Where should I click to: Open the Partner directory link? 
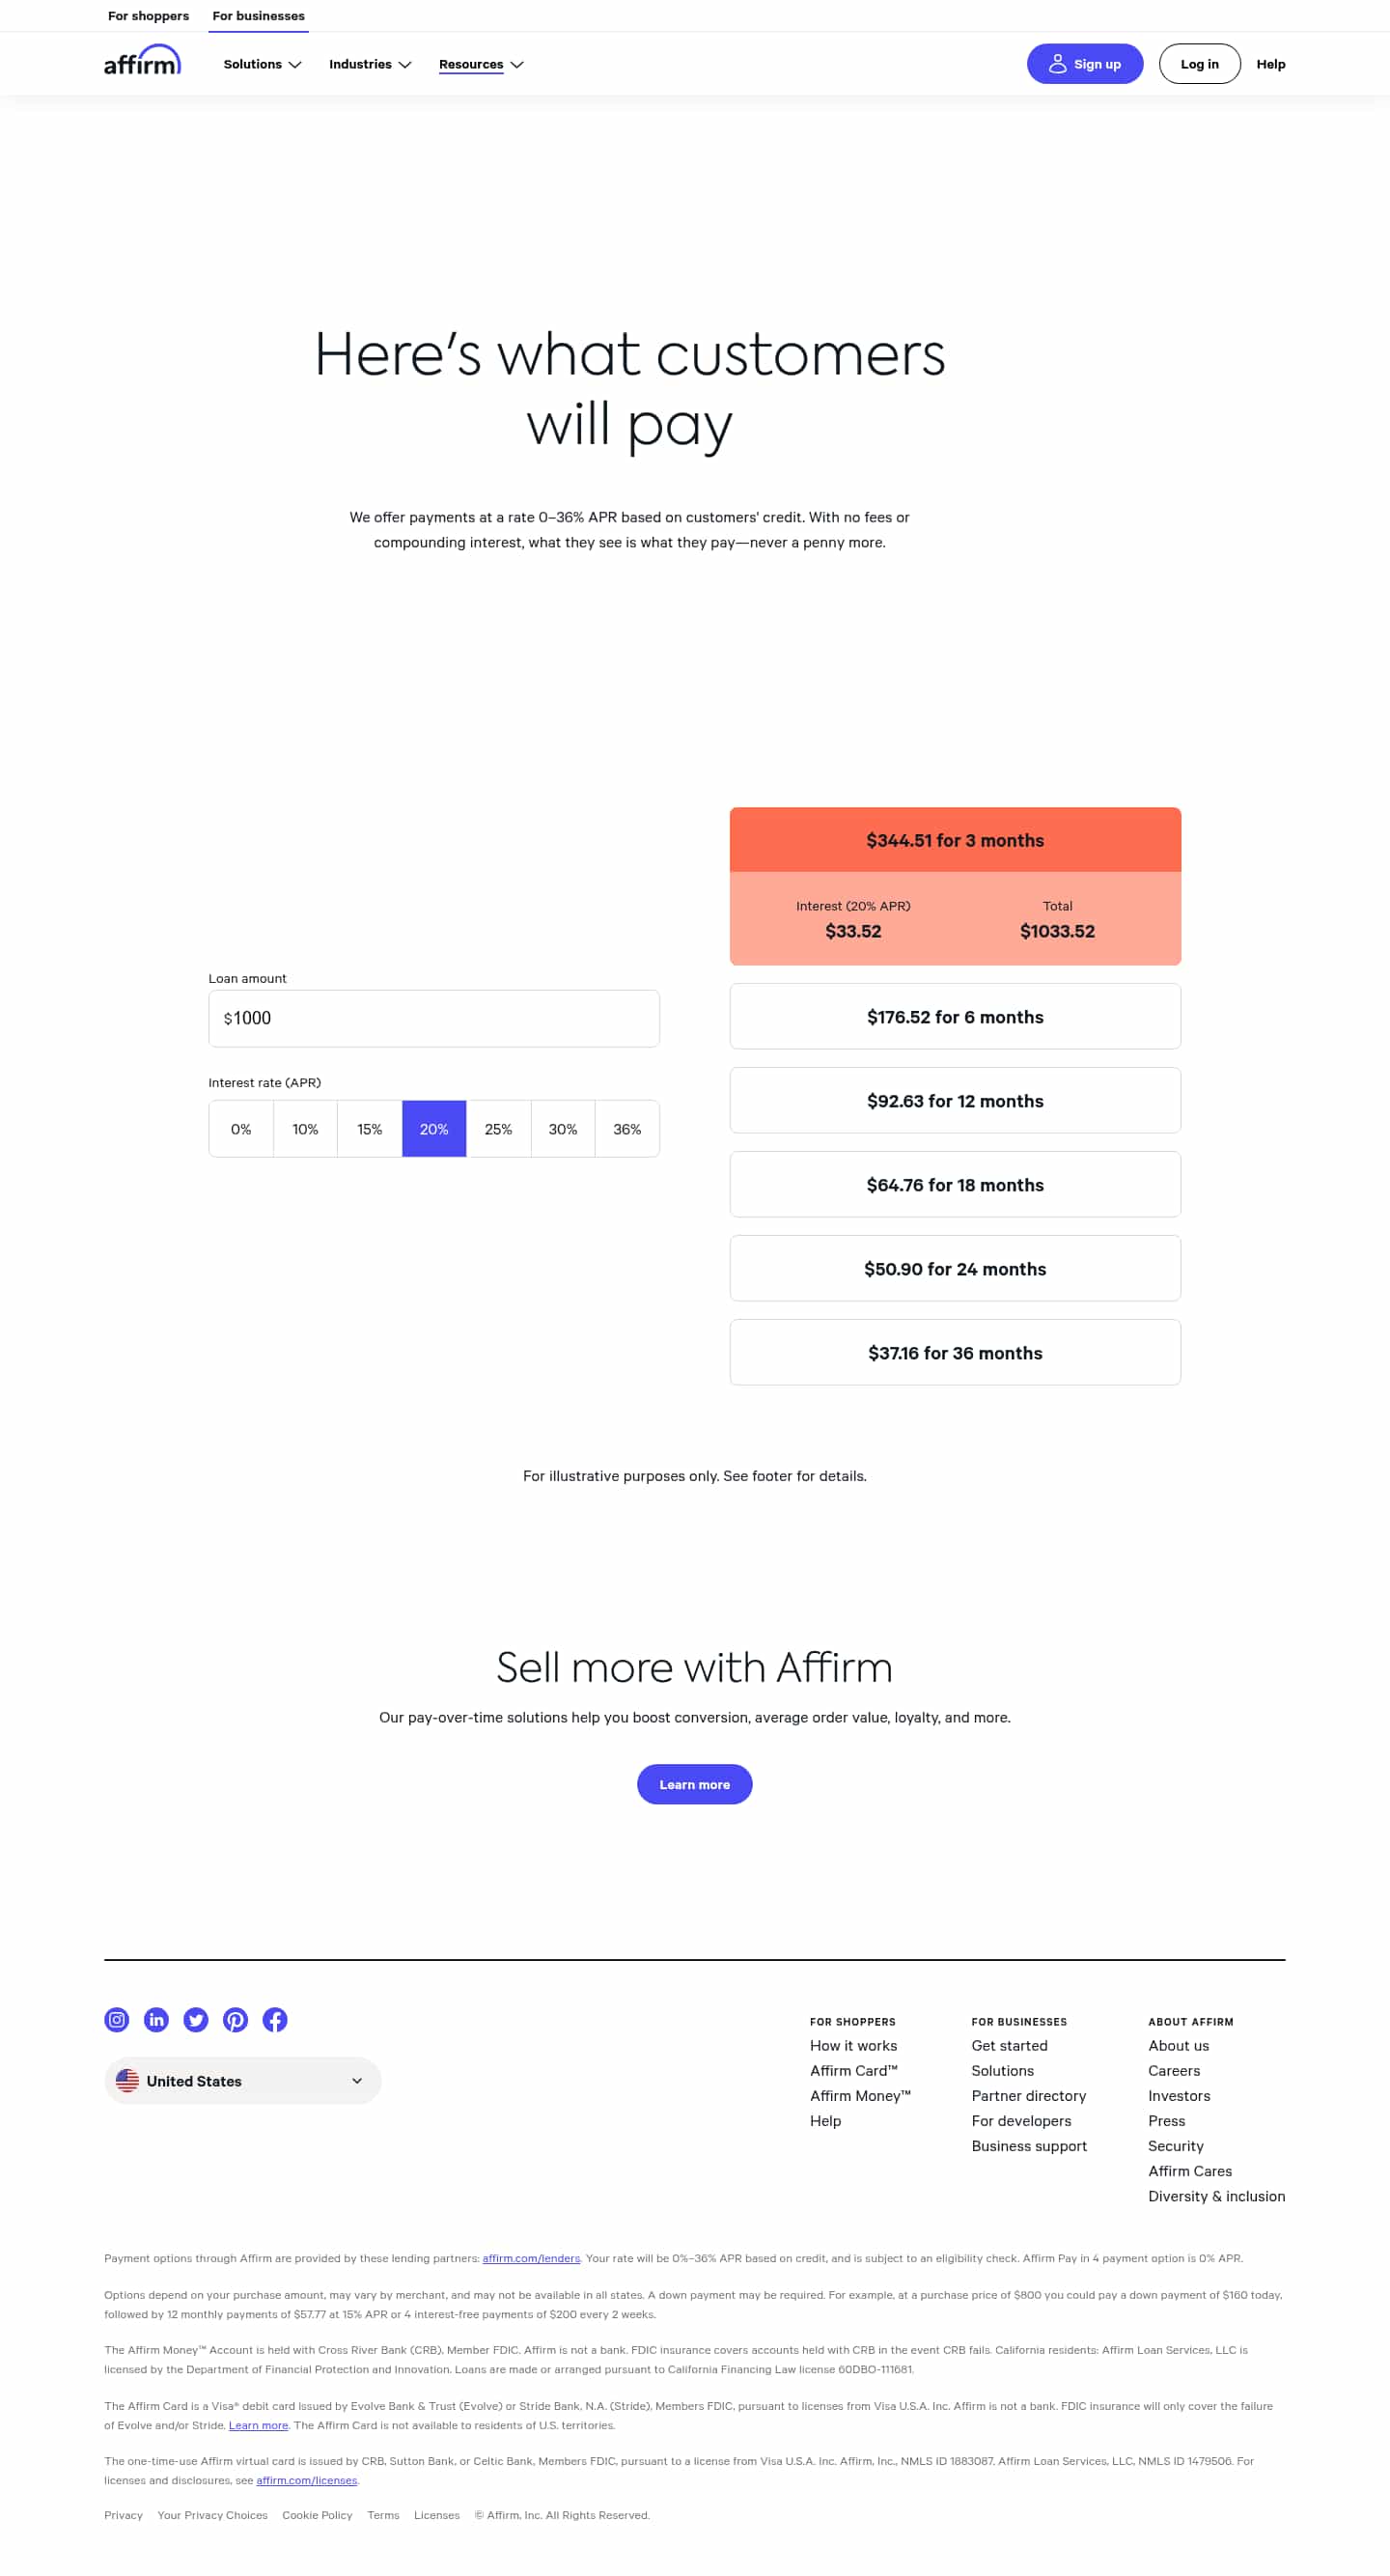click(1028, 2095)
